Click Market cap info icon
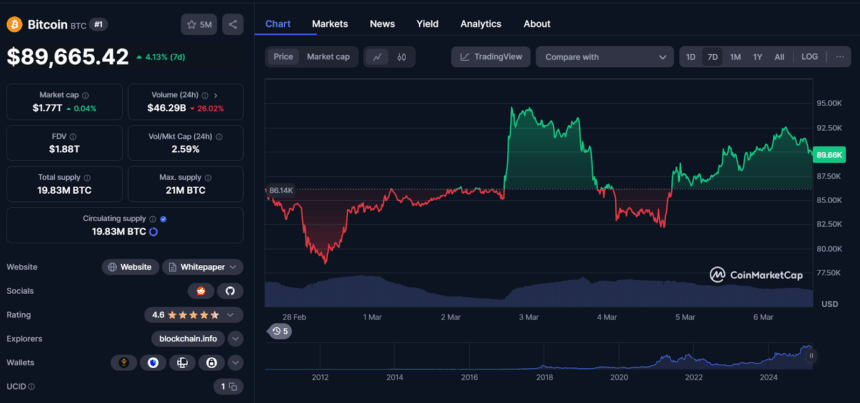The image size is (860, 403). (85, 95)
